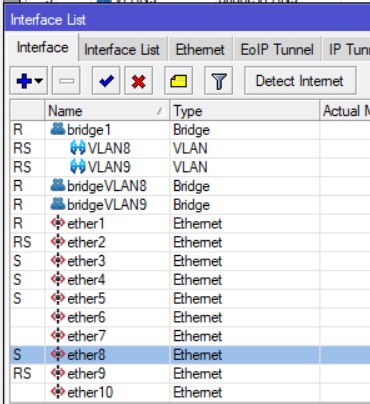This screenshot has height=404, width=370.
Task: Select the bridgeVLAN8 name text
Action: pyautogui.click(x=107, y=186)
